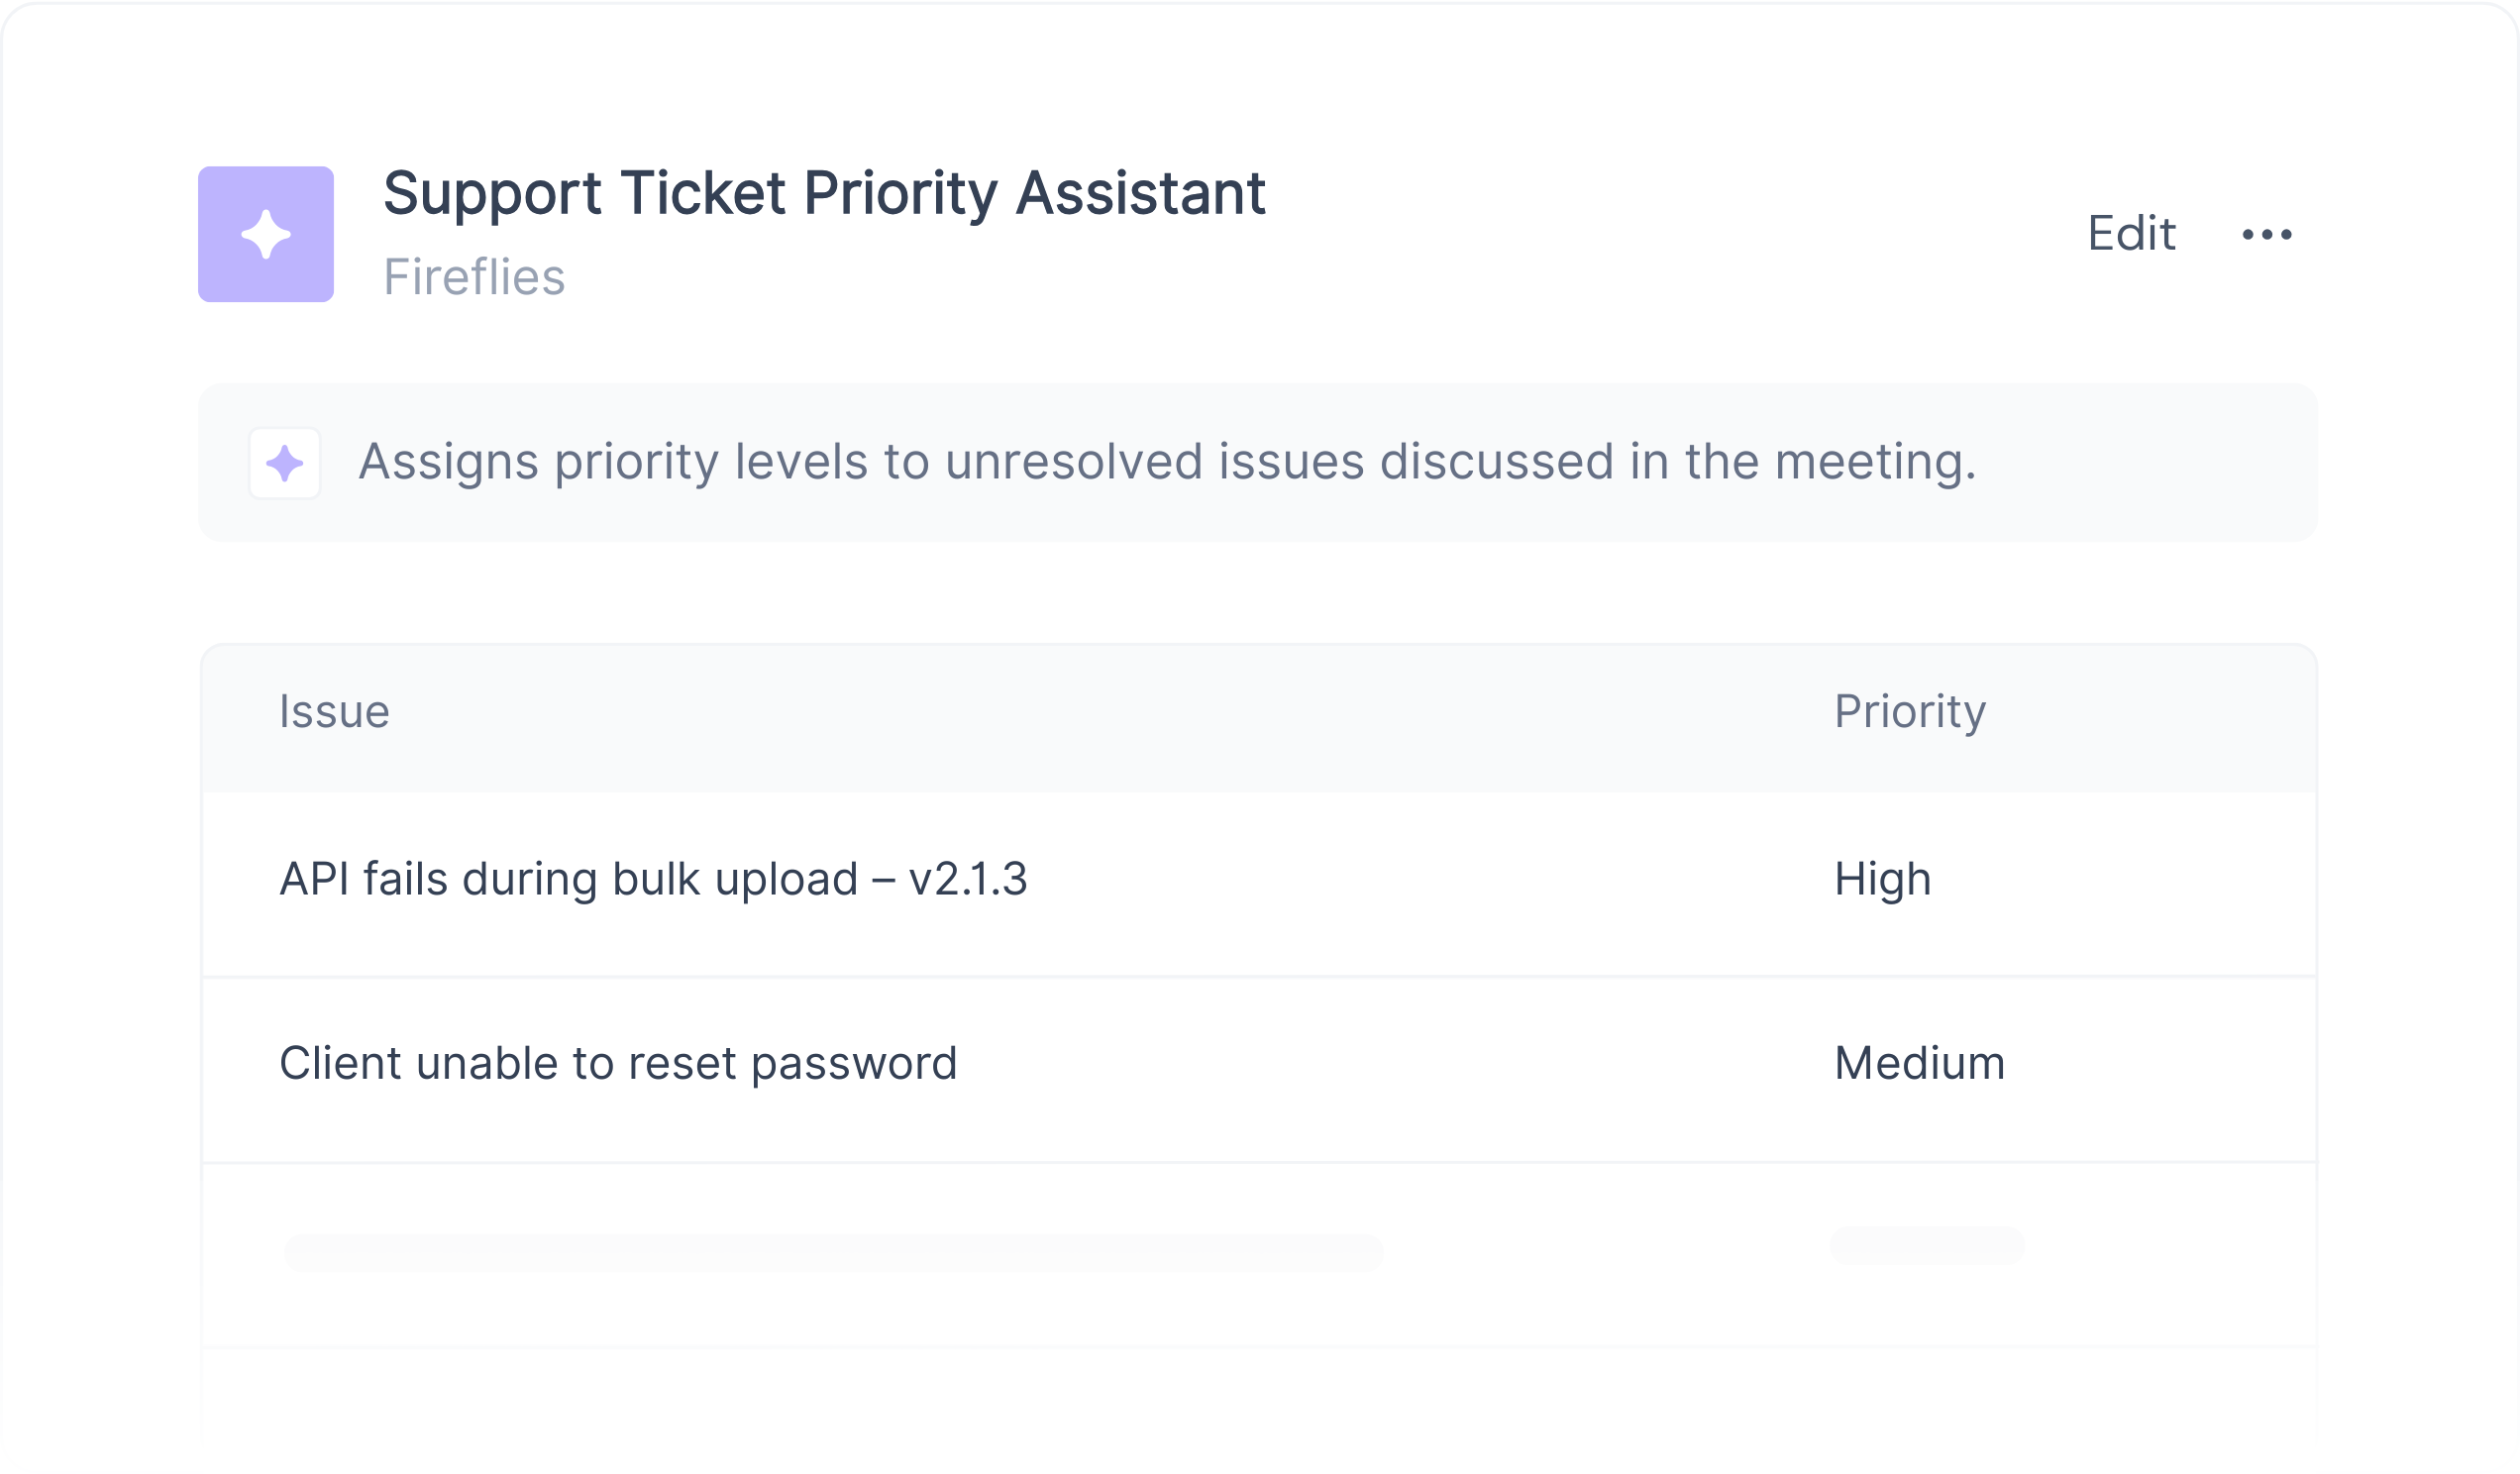This screenshot has width=2520, height=1474.
Task: Click the small sparkle icon beside the description
Action: click(x=284, y=463)
